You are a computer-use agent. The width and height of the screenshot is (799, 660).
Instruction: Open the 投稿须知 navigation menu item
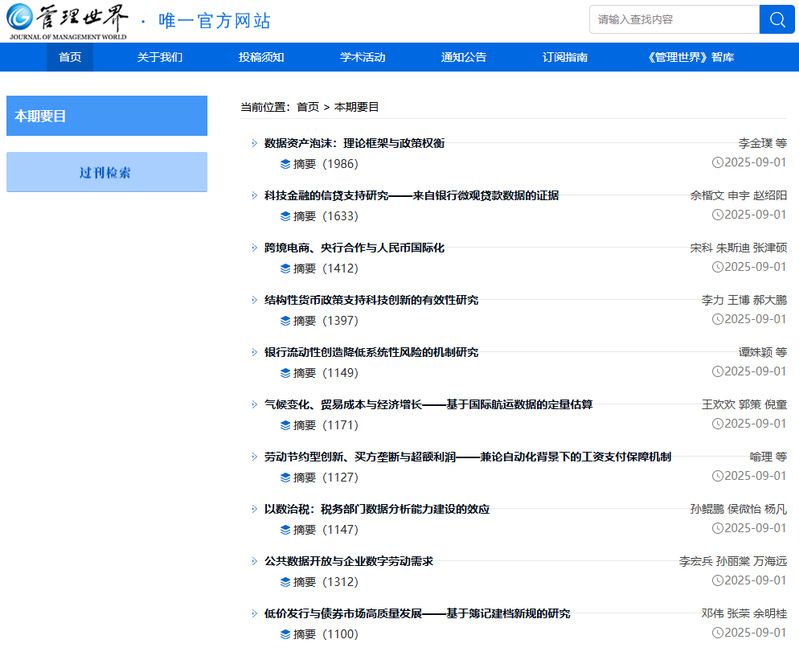click(x=261, y=57)
